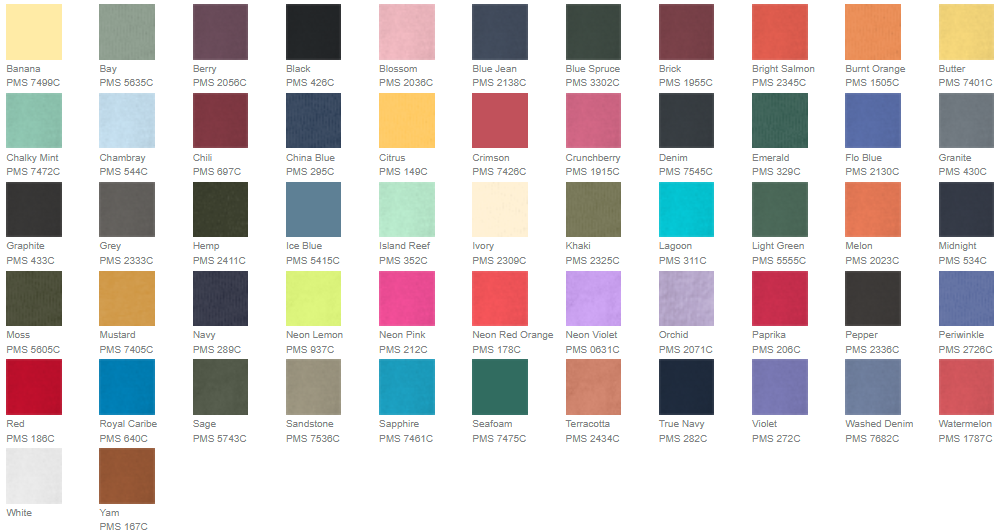This screenshot has width=1001, height=531.
Task: Pick the Bright Salmon swatch
Action: (x=780, y=32)
